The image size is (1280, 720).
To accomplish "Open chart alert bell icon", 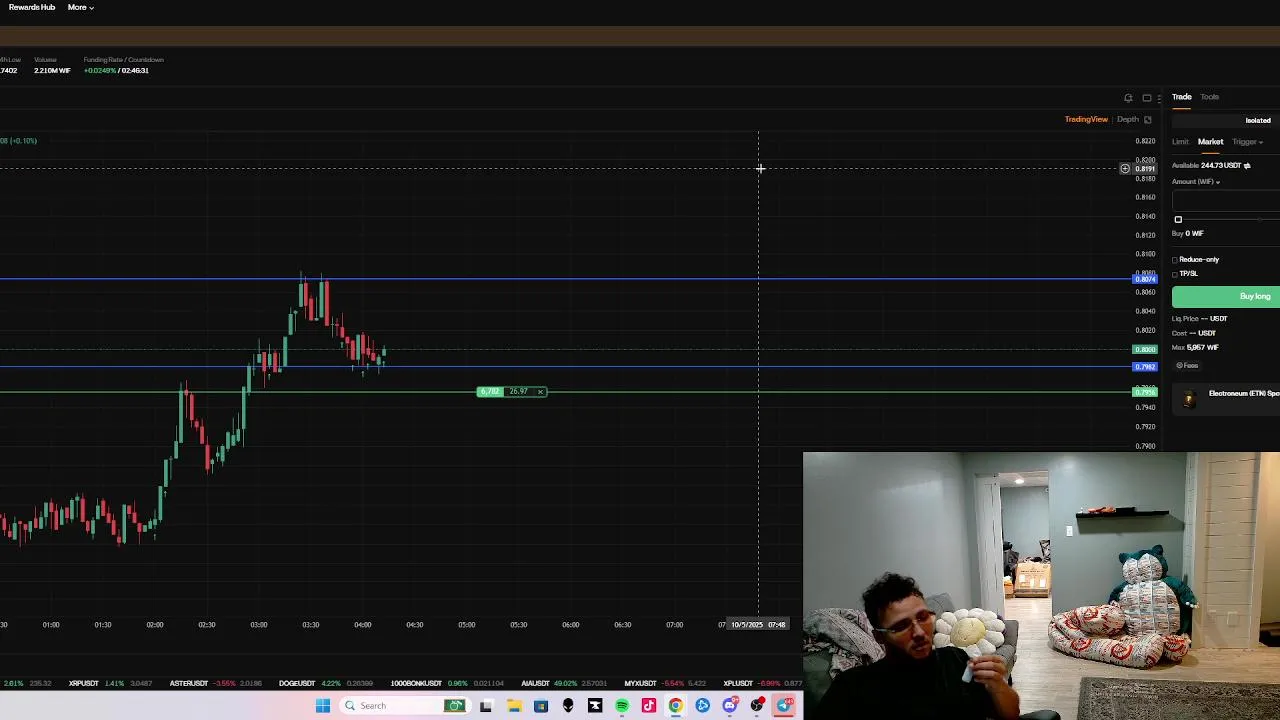I will [1128, 98].
